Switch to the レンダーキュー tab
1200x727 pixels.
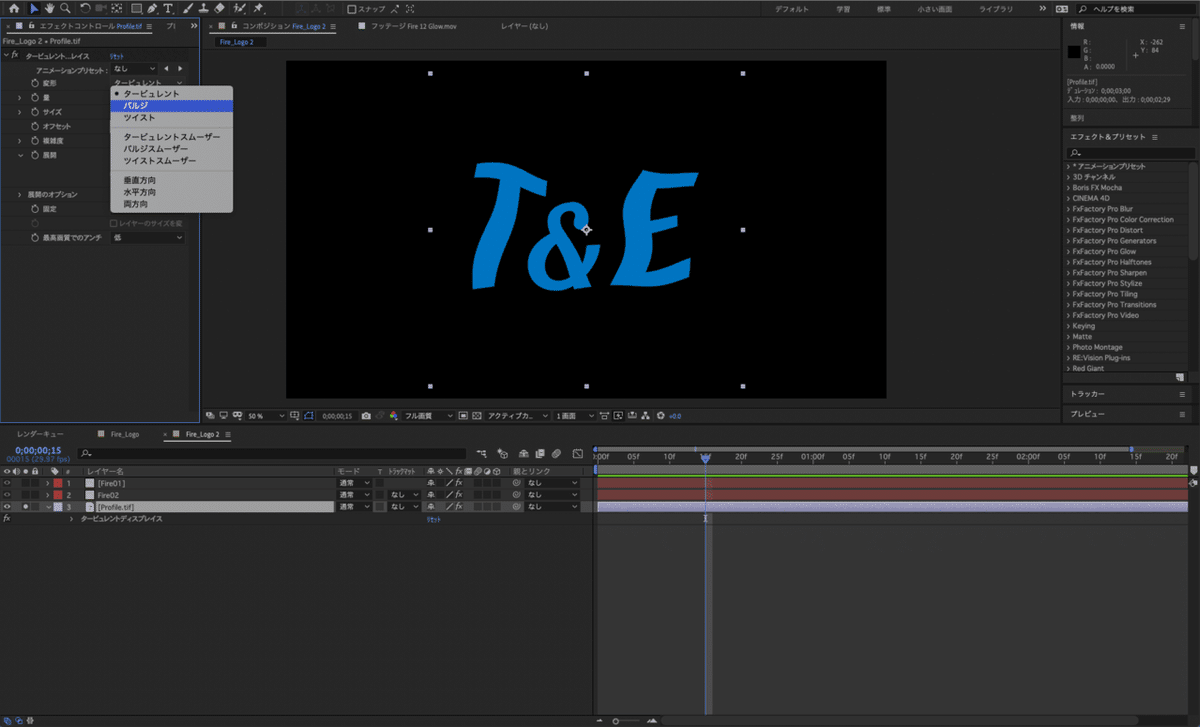click(40, 435)
